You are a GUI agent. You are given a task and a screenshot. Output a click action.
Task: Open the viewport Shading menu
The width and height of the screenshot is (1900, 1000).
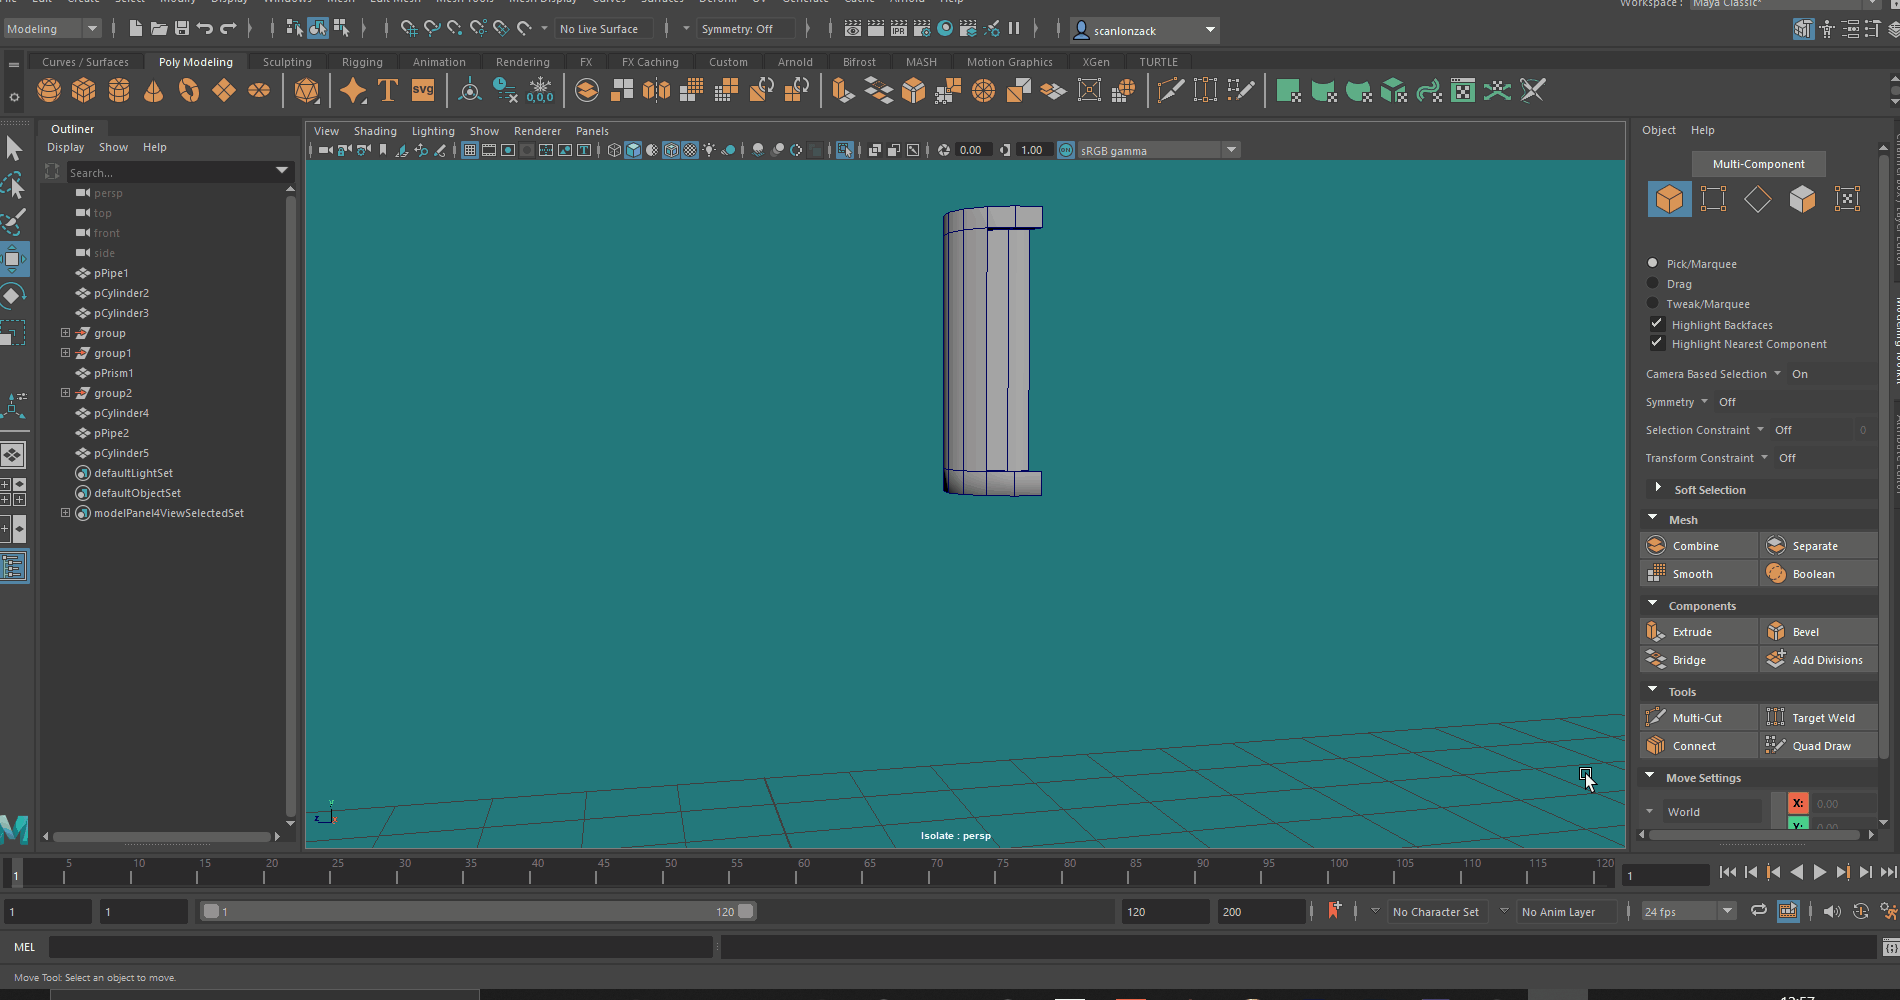[x=375, y=131]
